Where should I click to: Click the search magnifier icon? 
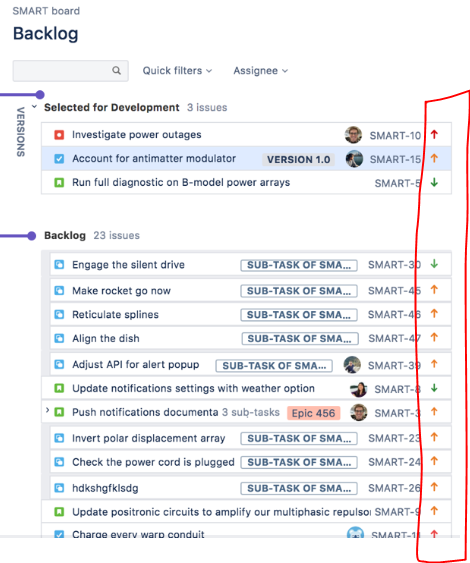pos(116,70)
